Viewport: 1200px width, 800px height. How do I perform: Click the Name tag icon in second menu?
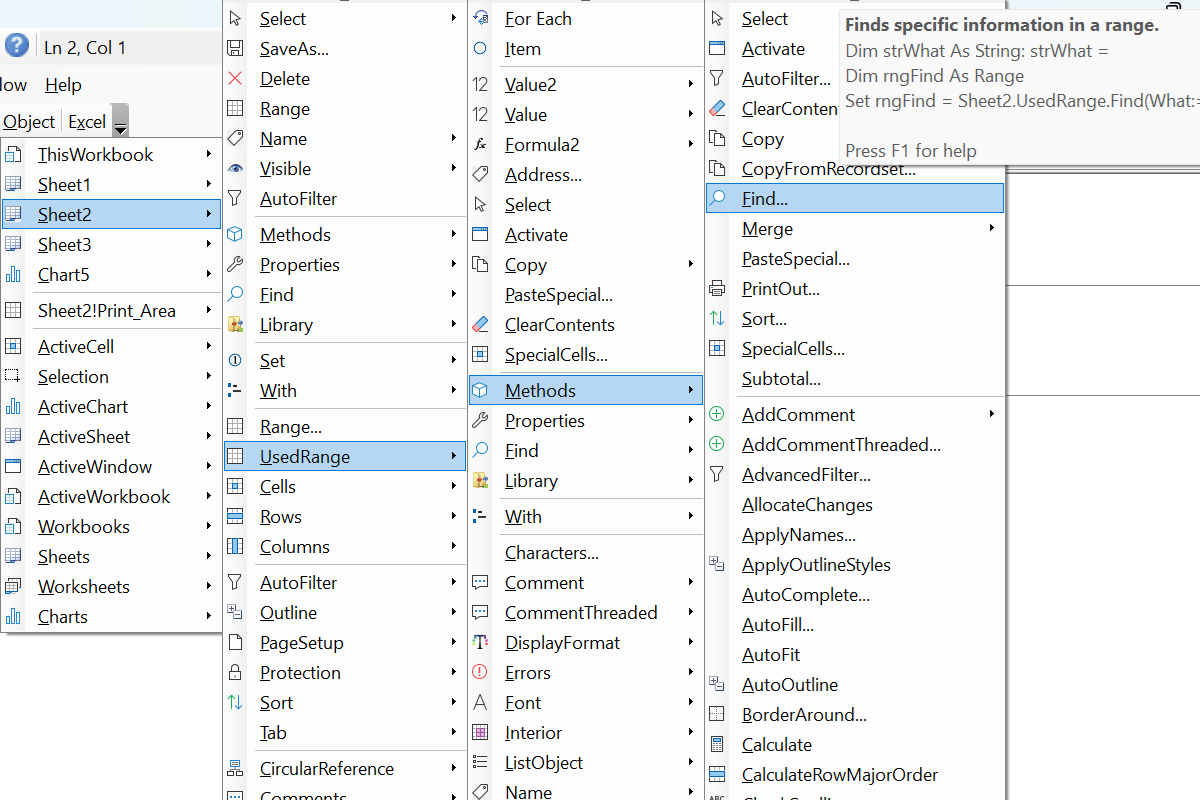[x=235, y=138]
